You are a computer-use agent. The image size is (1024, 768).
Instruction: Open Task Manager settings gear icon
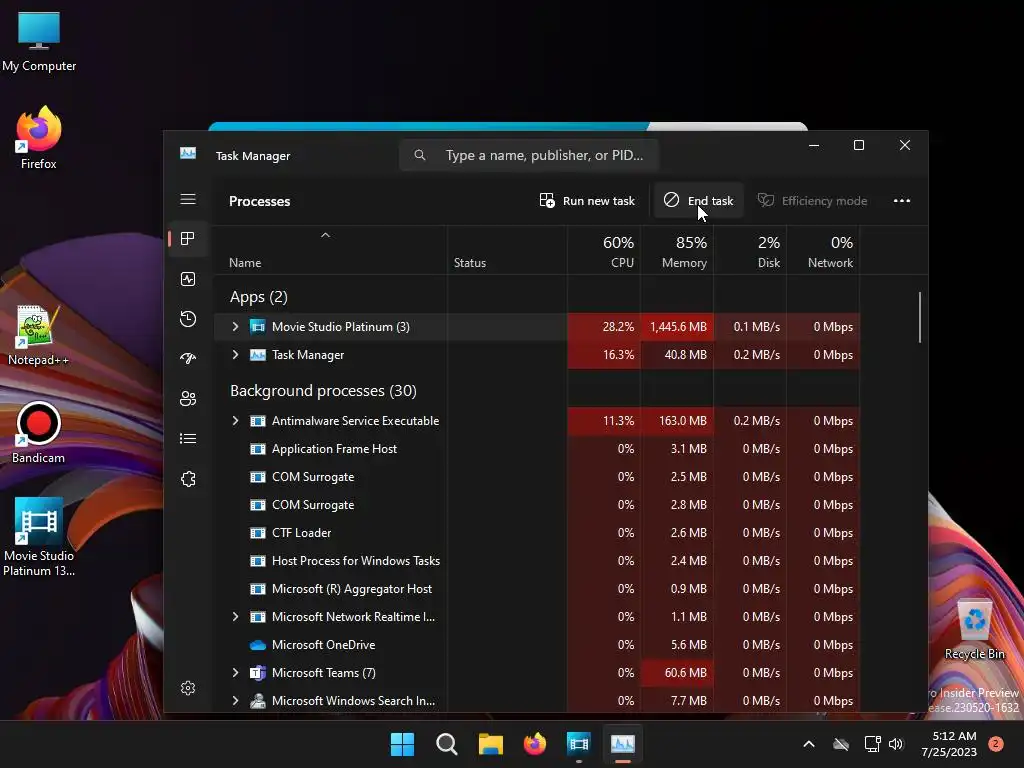[x=188, y=688]
